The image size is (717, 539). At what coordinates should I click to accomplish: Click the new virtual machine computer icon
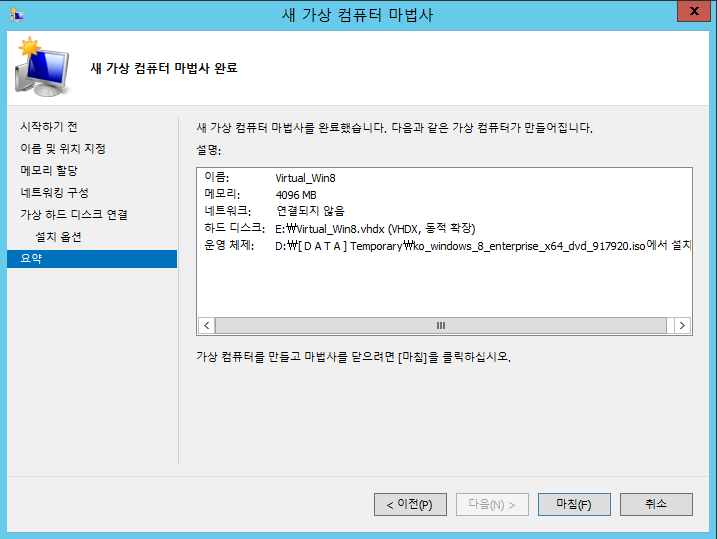[x=42, y=67]
